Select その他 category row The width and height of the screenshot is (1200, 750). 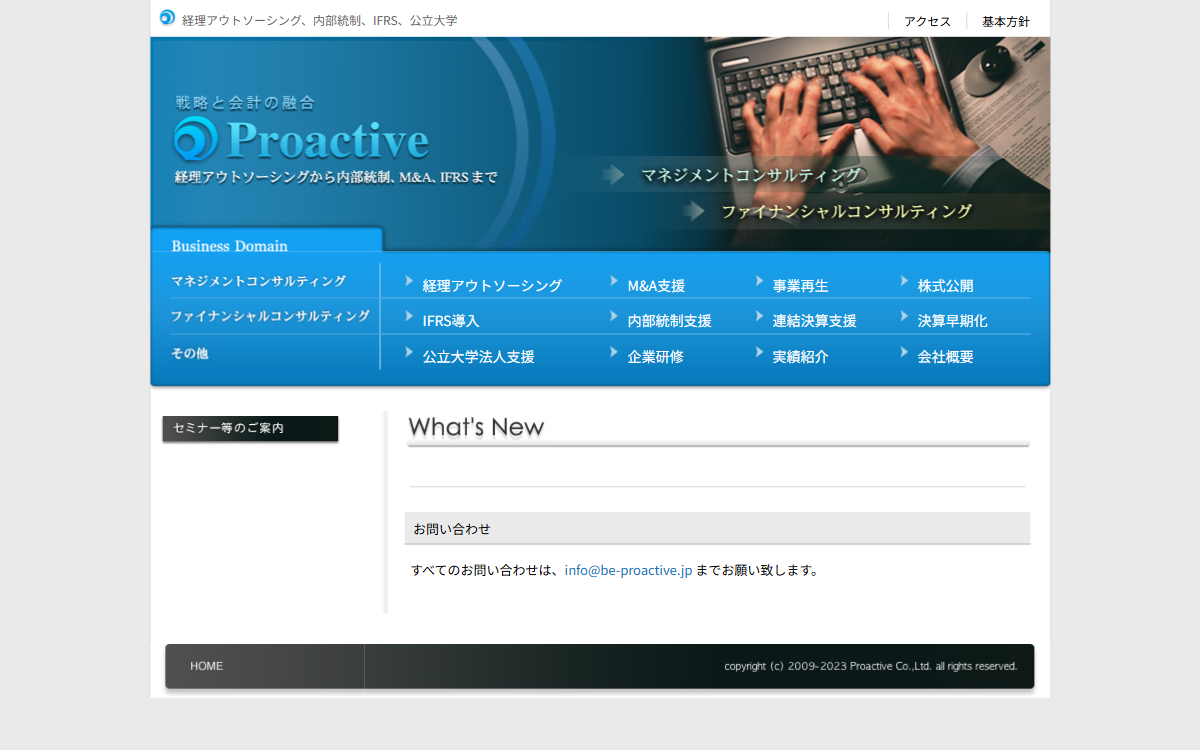(189, 353)
